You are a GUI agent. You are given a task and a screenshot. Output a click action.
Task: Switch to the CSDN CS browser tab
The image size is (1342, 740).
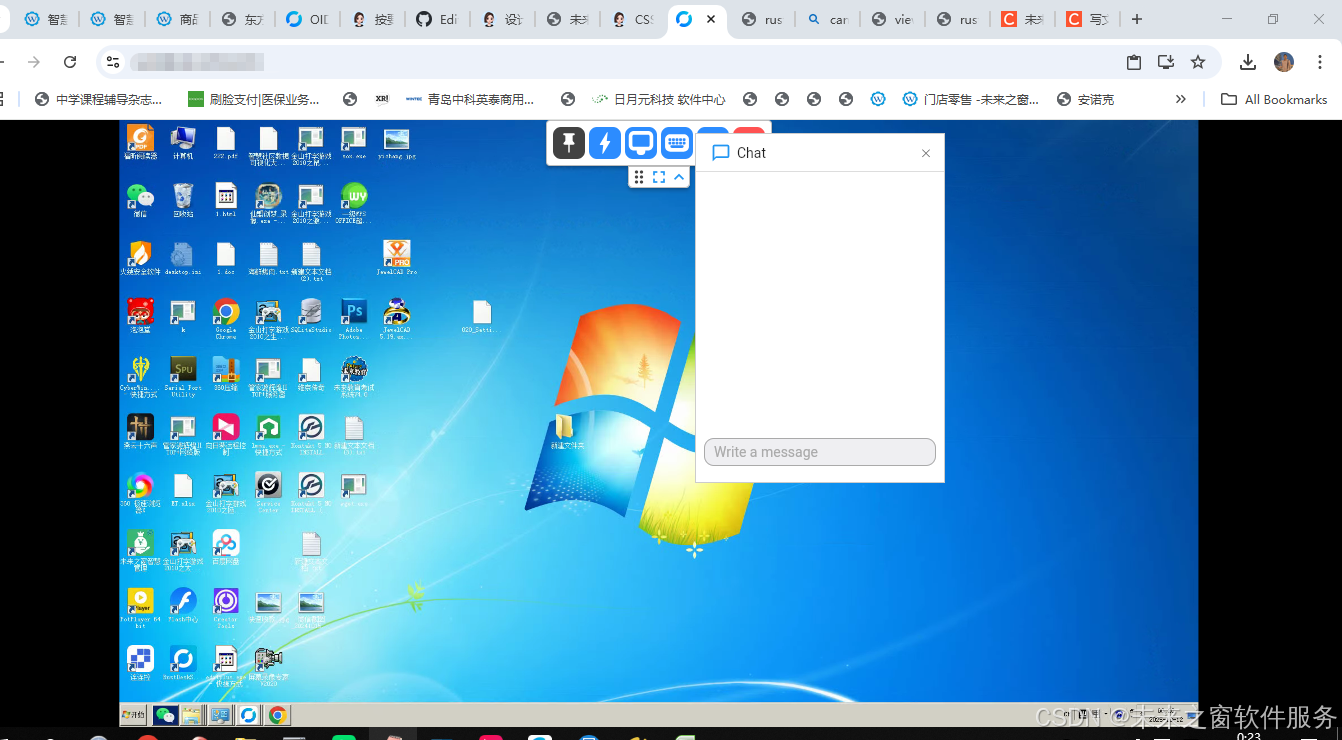tap(632, 19)
